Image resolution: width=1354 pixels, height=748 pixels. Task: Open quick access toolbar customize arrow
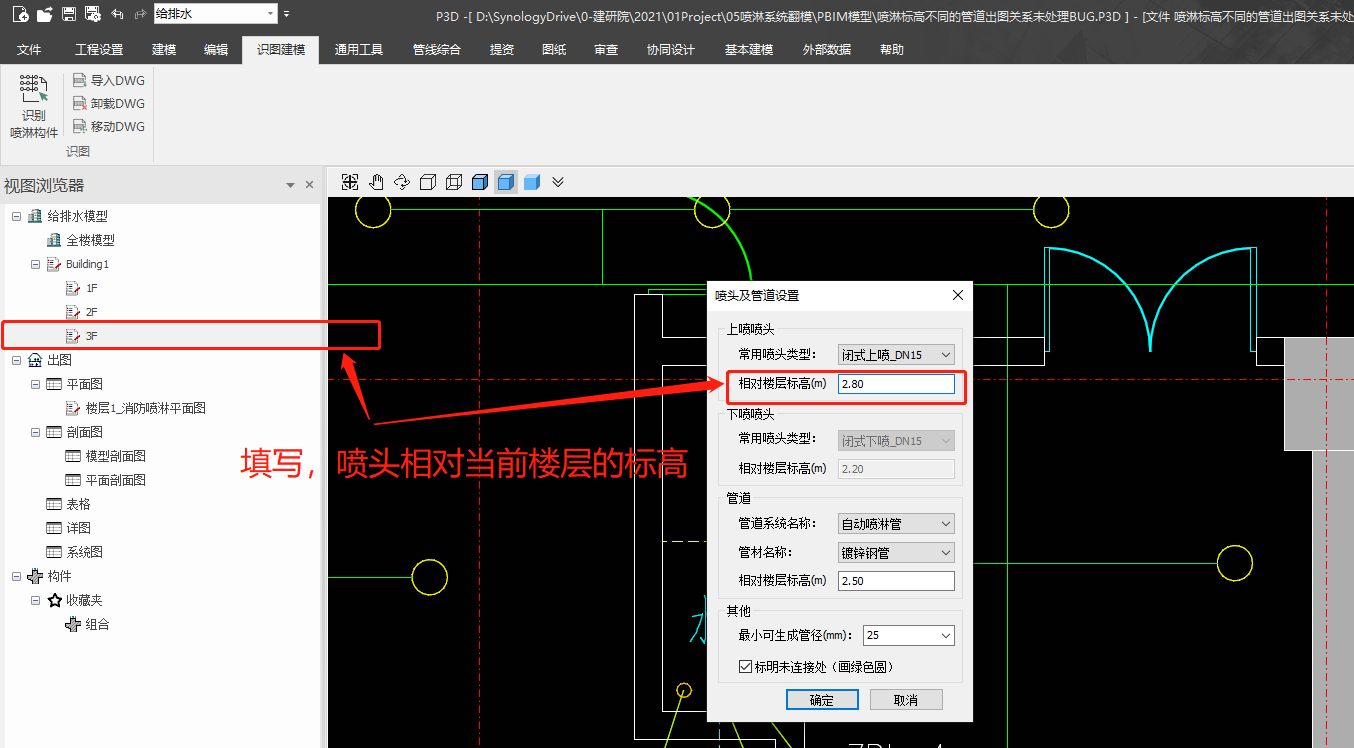(286, 14)
